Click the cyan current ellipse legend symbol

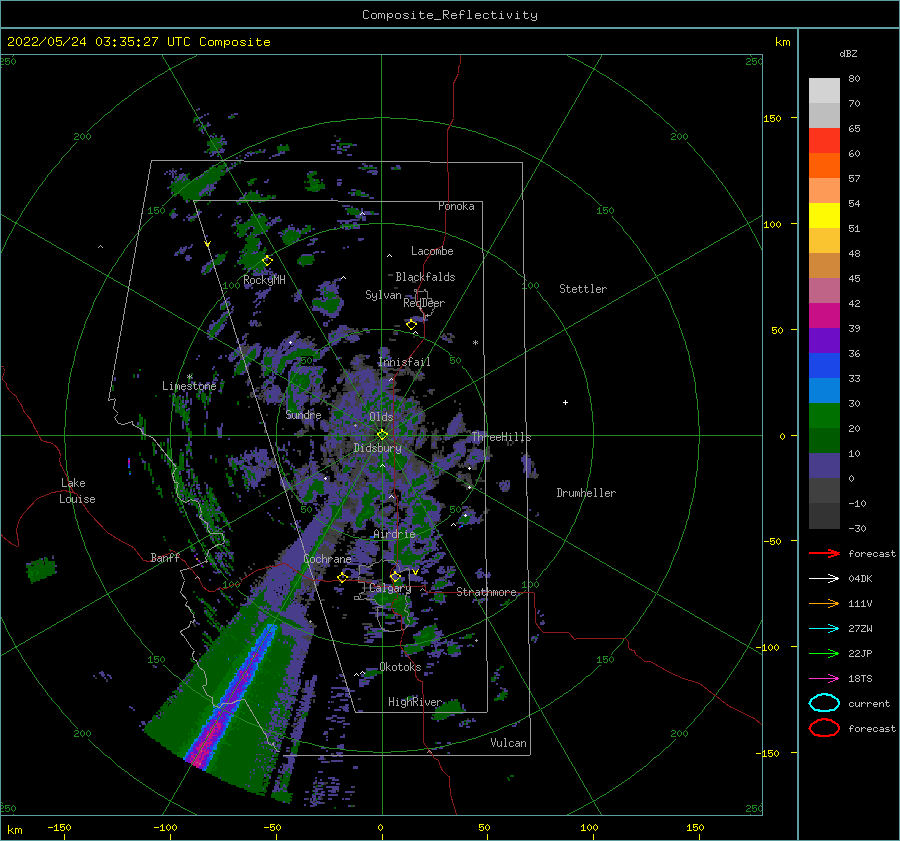click(x=824, y=703)
